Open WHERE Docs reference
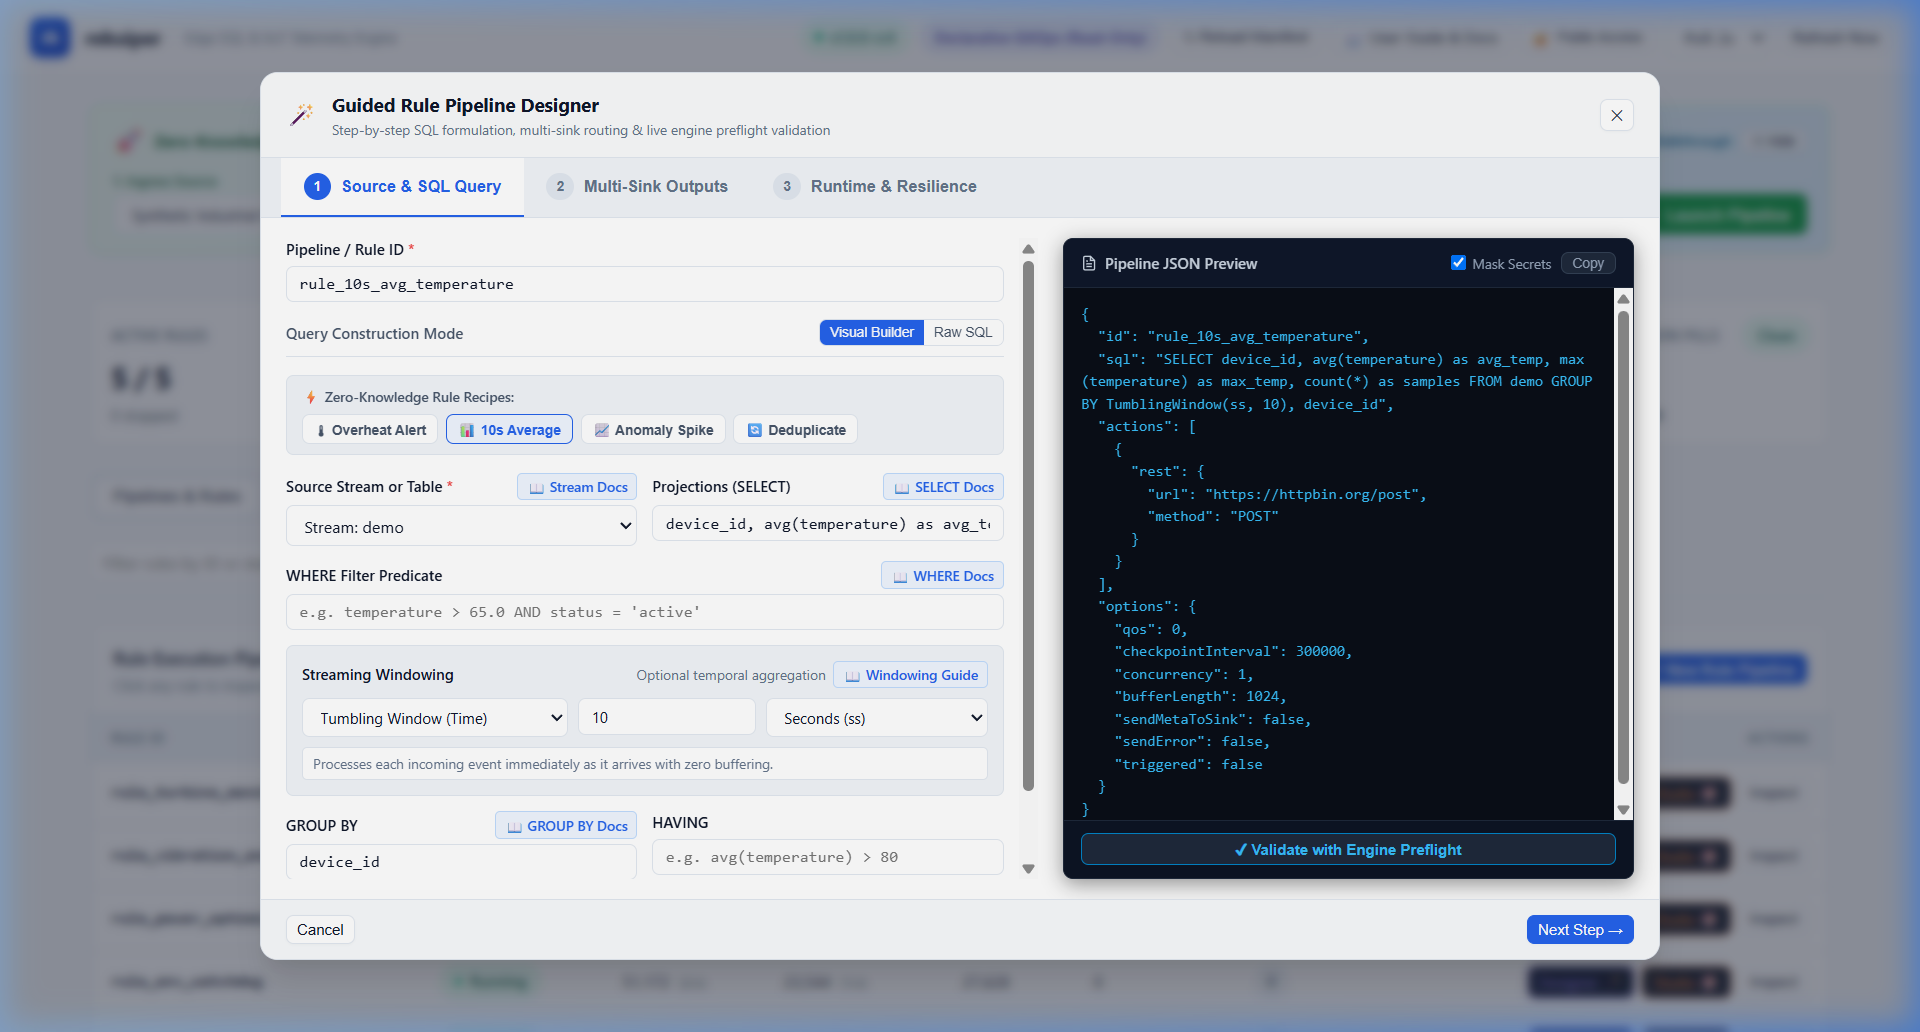 point(942,576)
